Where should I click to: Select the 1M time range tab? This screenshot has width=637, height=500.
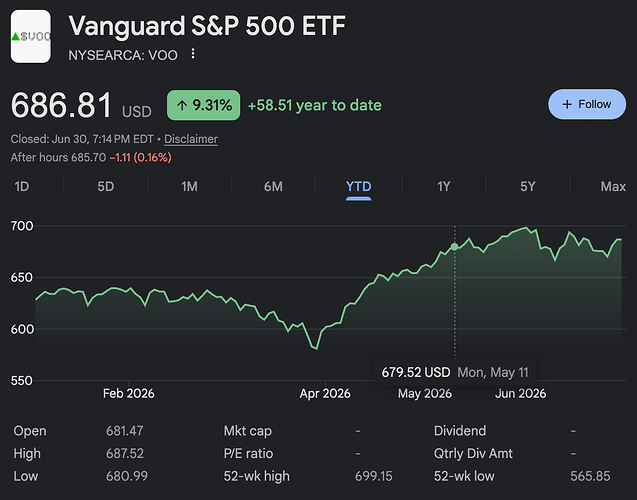coord(189,186)
